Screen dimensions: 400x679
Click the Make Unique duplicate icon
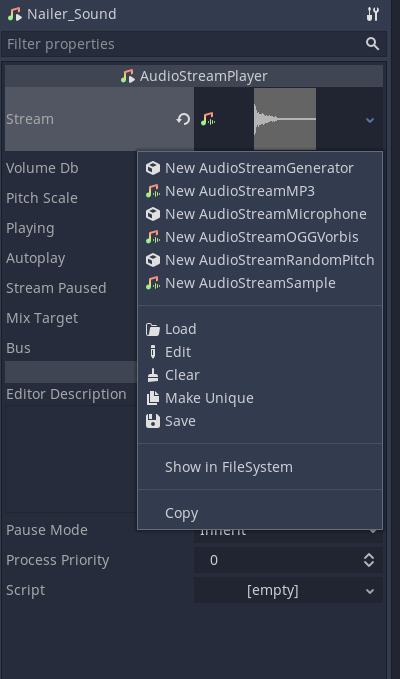[153, 398]
